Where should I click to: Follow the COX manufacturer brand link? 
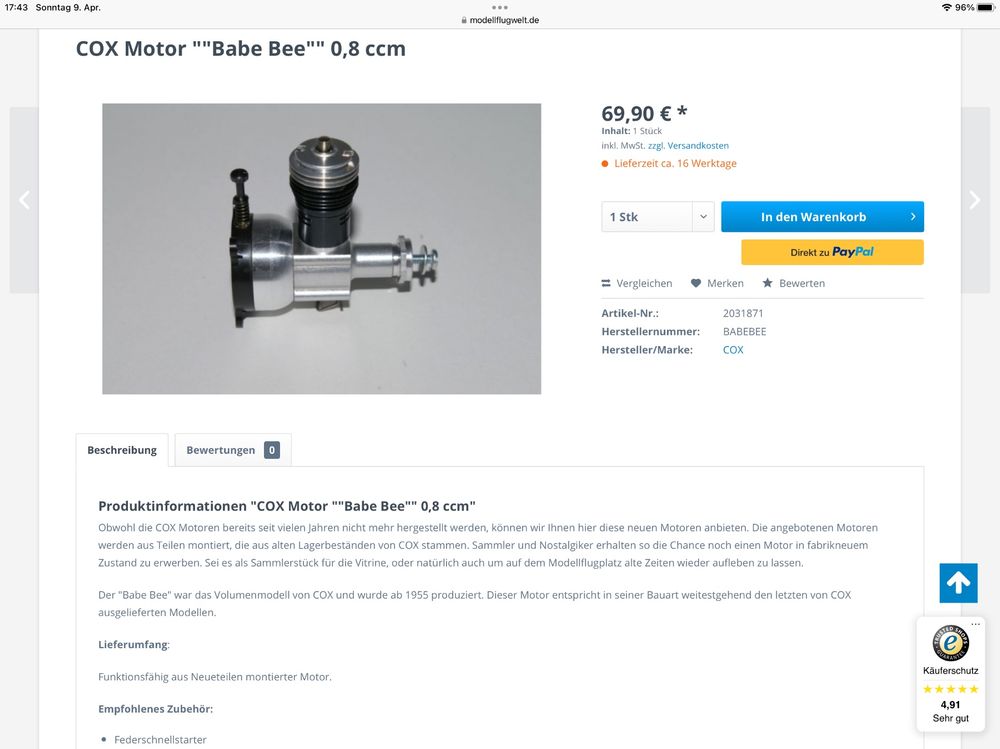(x=733, y=350)
